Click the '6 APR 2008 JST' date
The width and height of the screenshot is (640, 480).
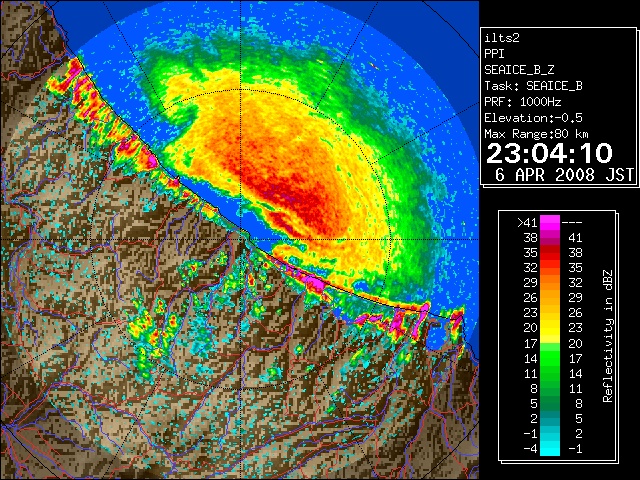pos(564,175)
